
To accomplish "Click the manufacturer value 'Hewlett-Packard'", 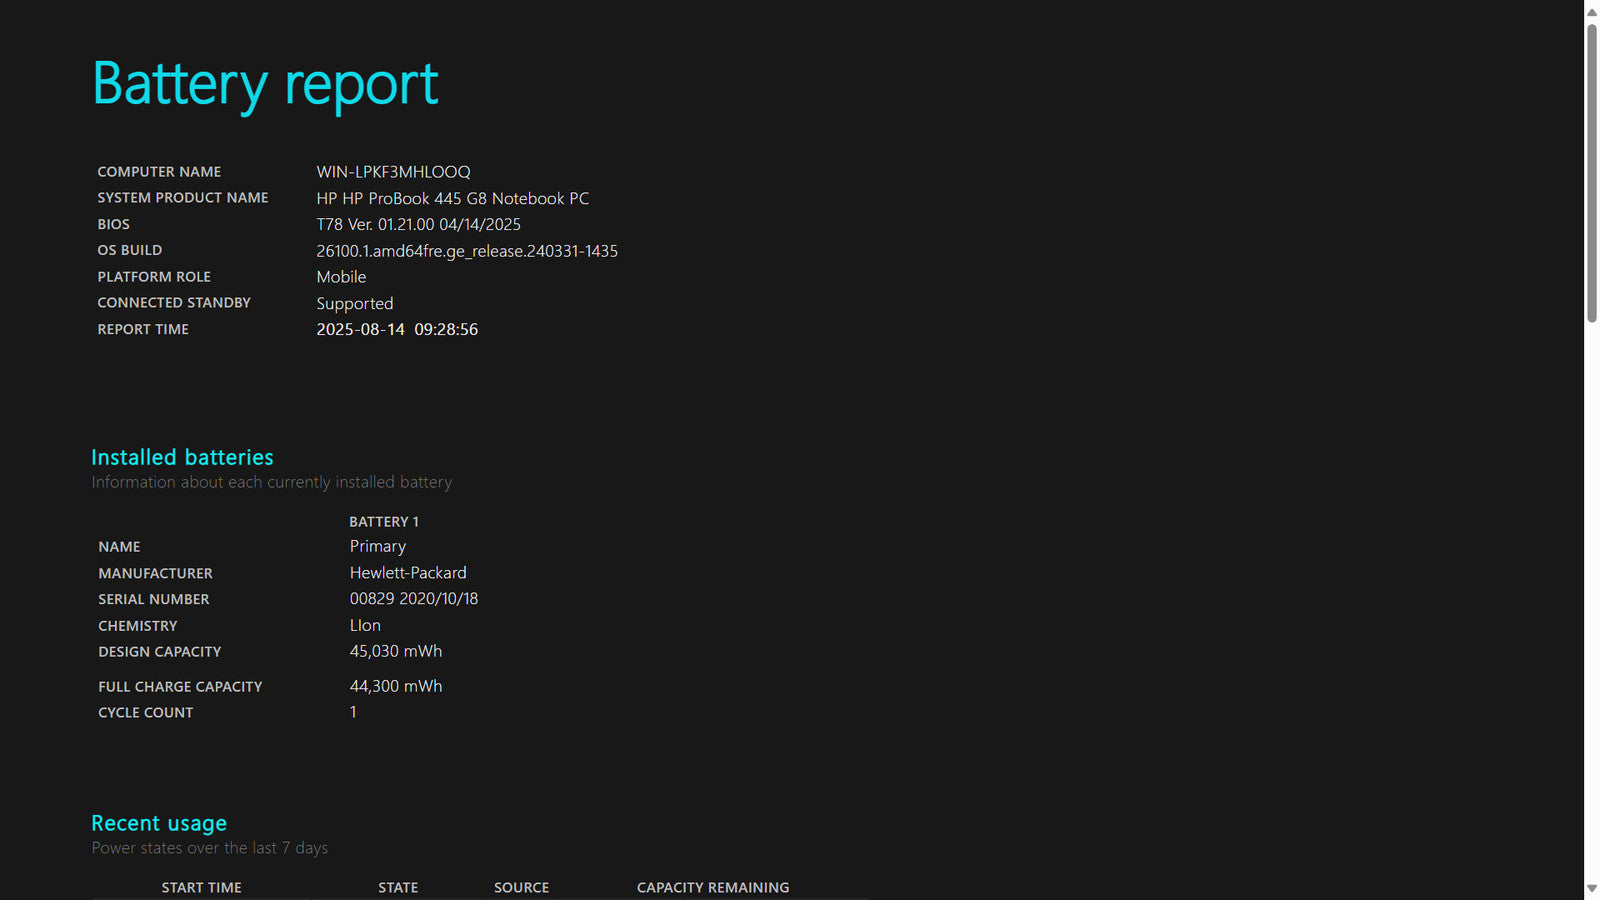I will click(x=408, y=572).
